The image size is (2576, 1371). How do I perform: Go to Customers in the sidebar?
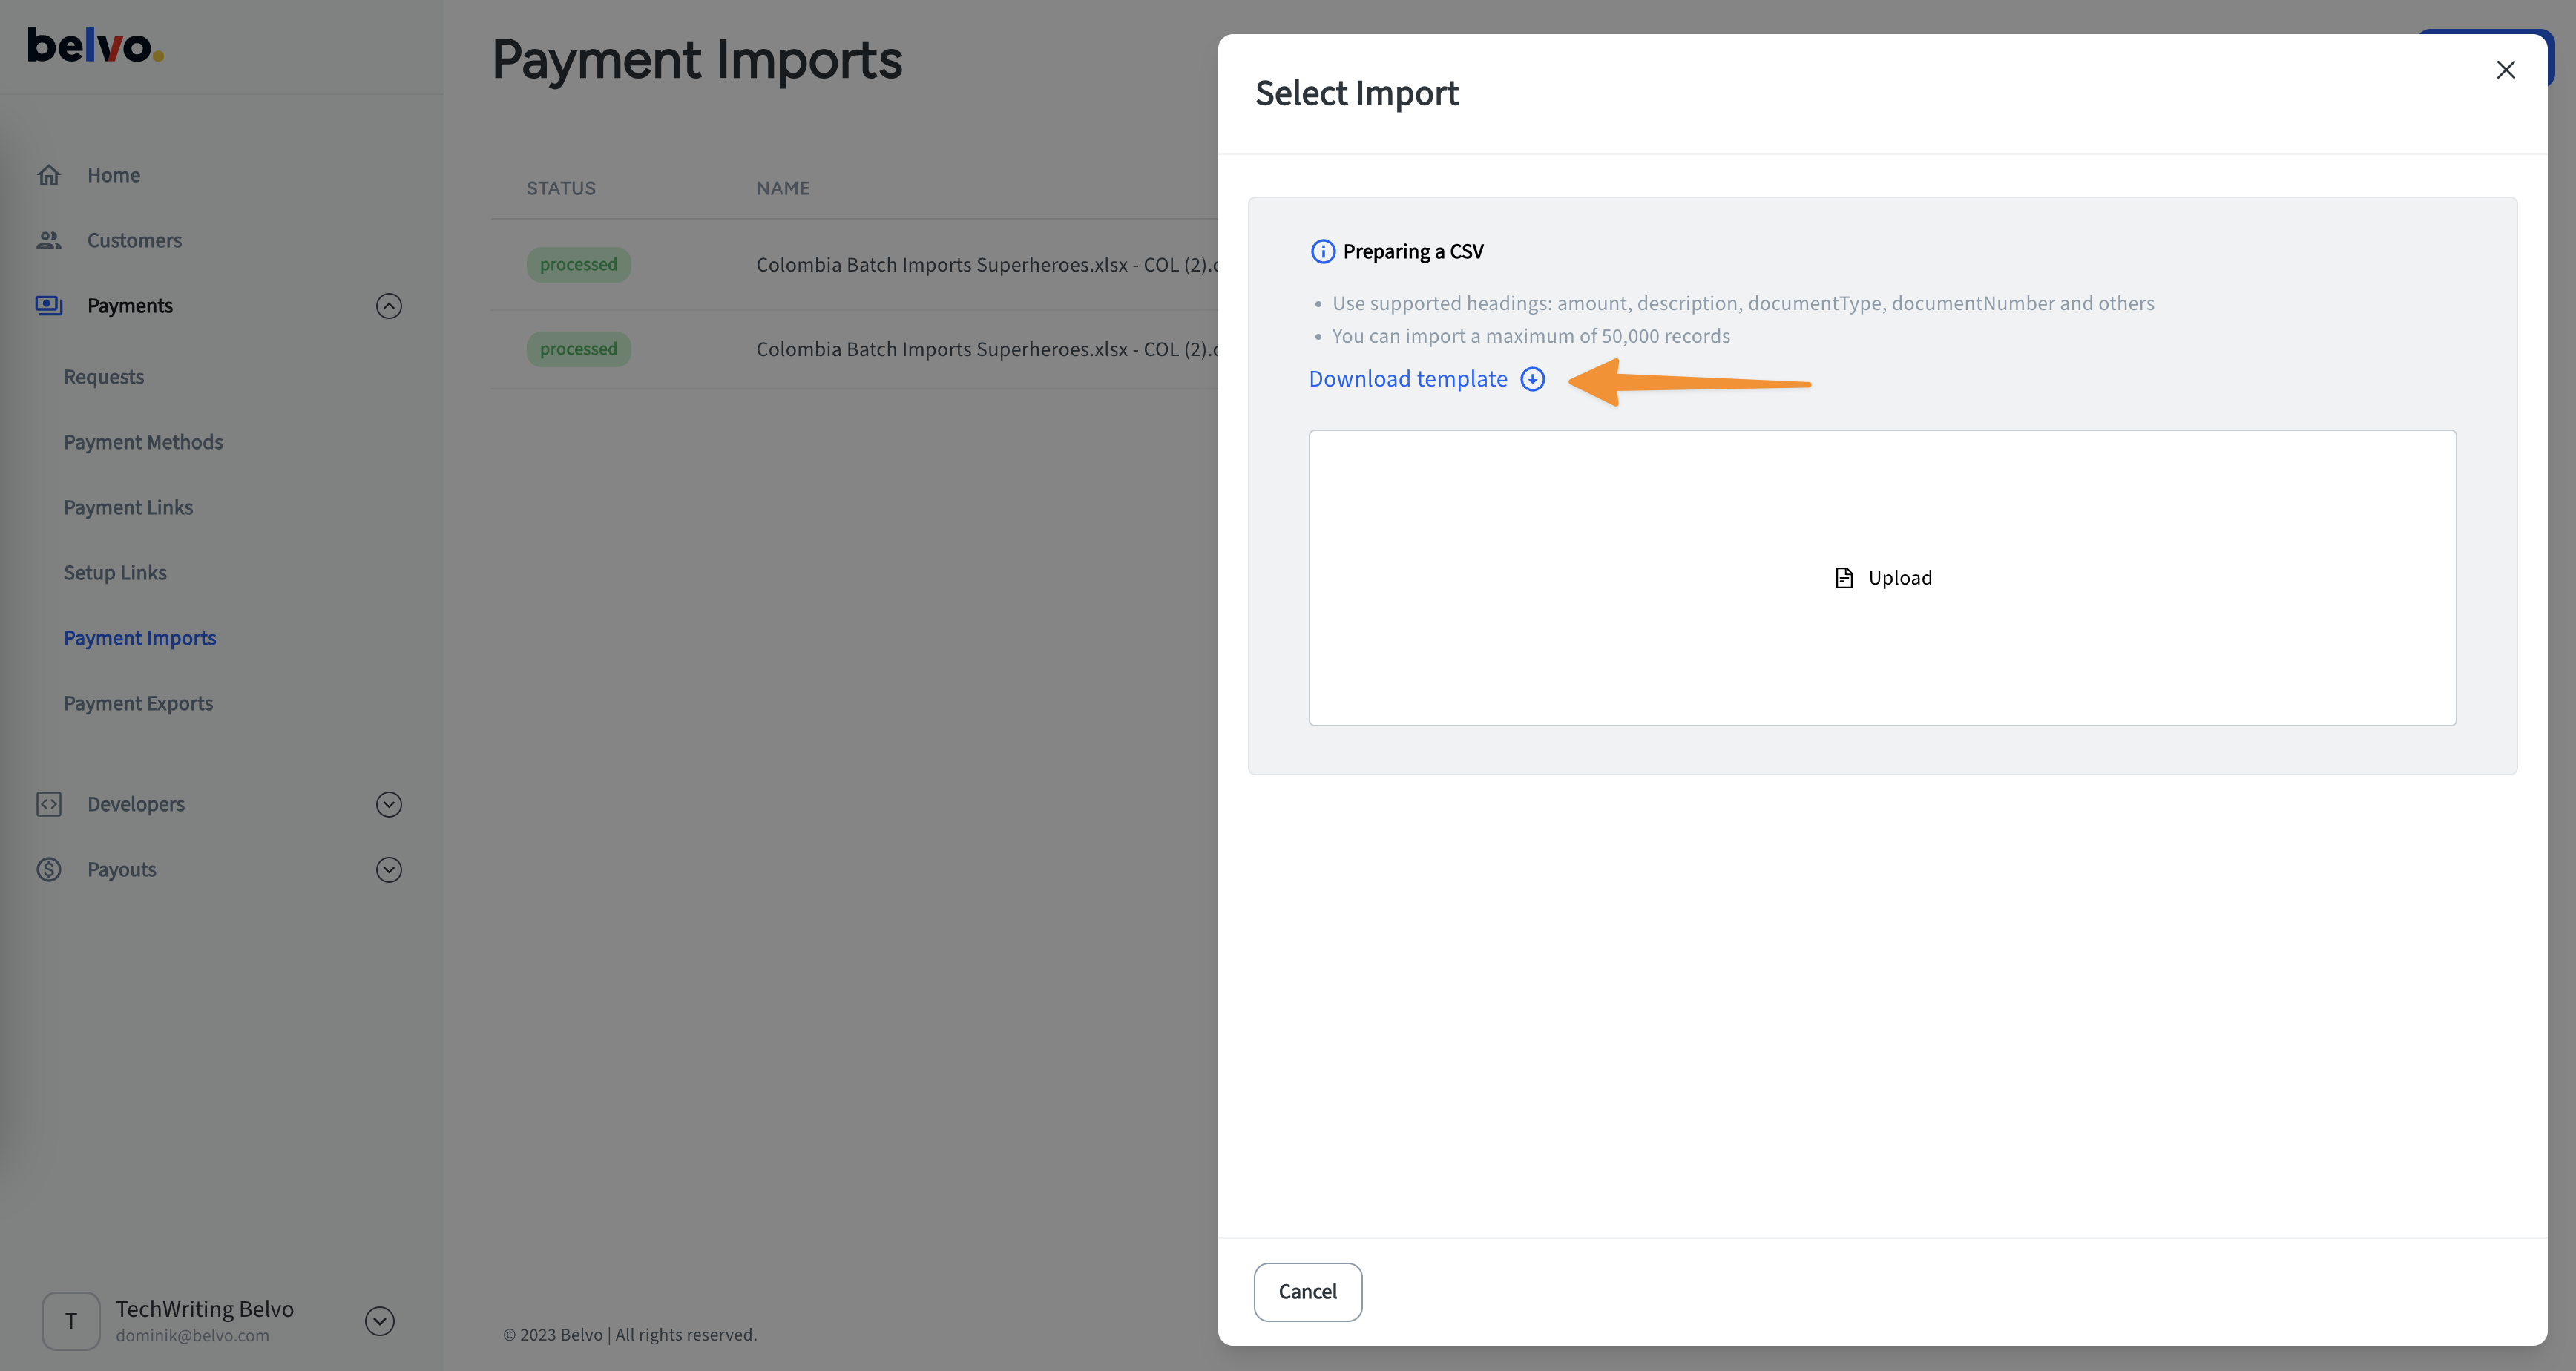[x=134, y=240]
